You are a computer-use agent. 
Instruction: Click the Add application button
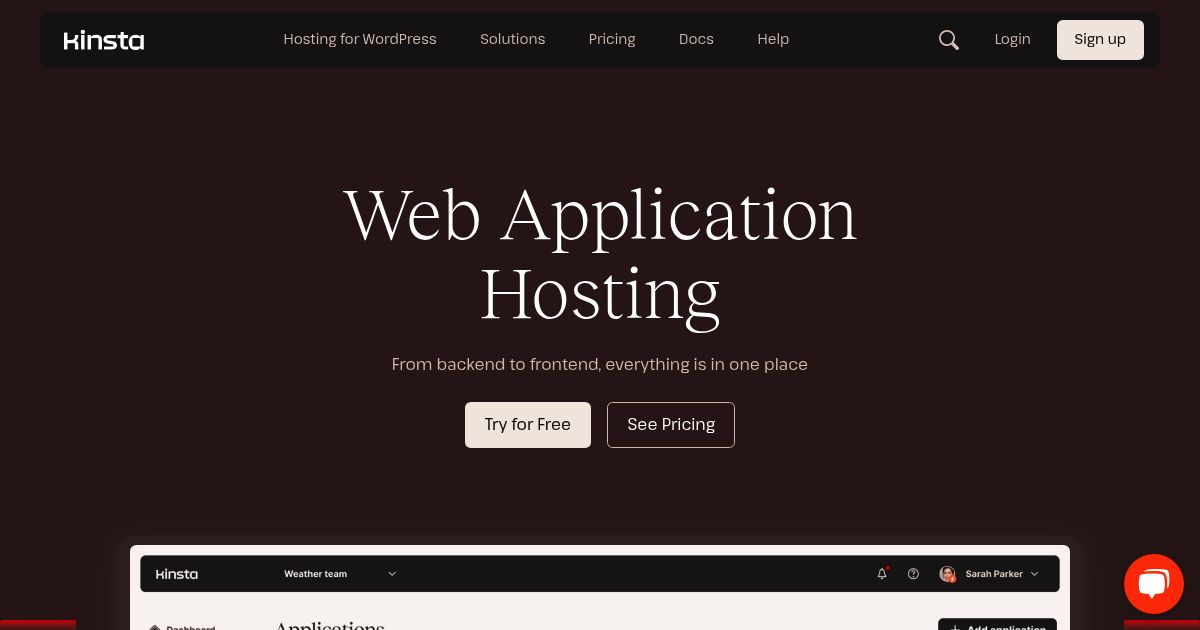(x=997, y=624)
